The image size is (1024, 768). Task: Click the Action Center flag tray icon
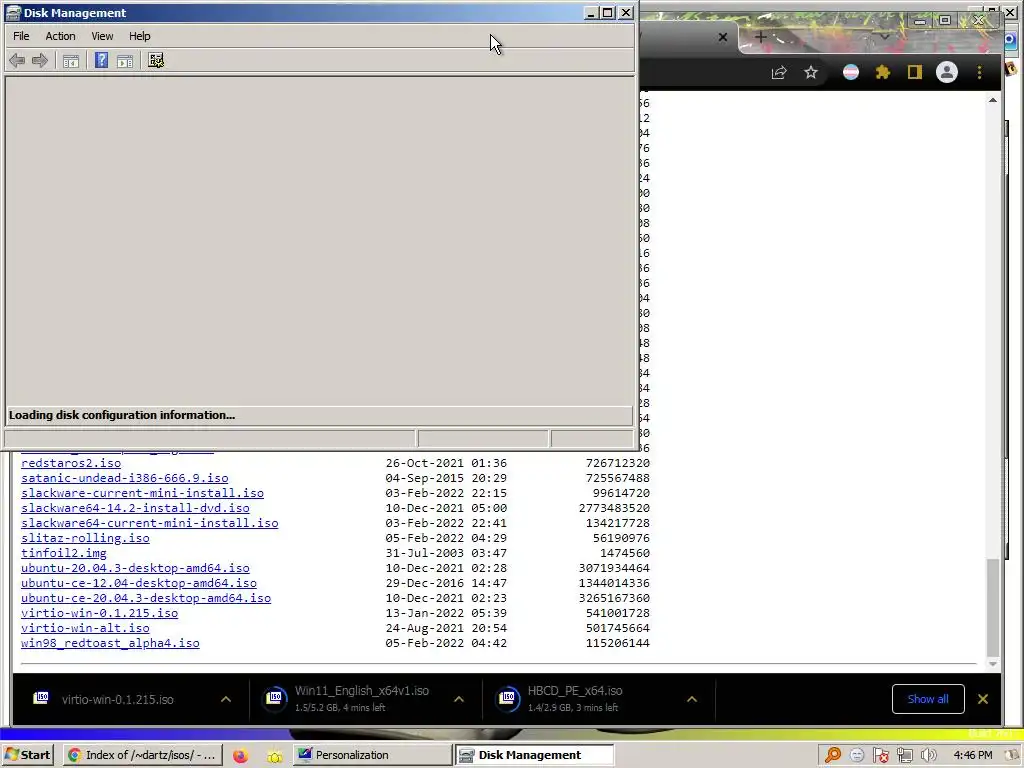880,756
